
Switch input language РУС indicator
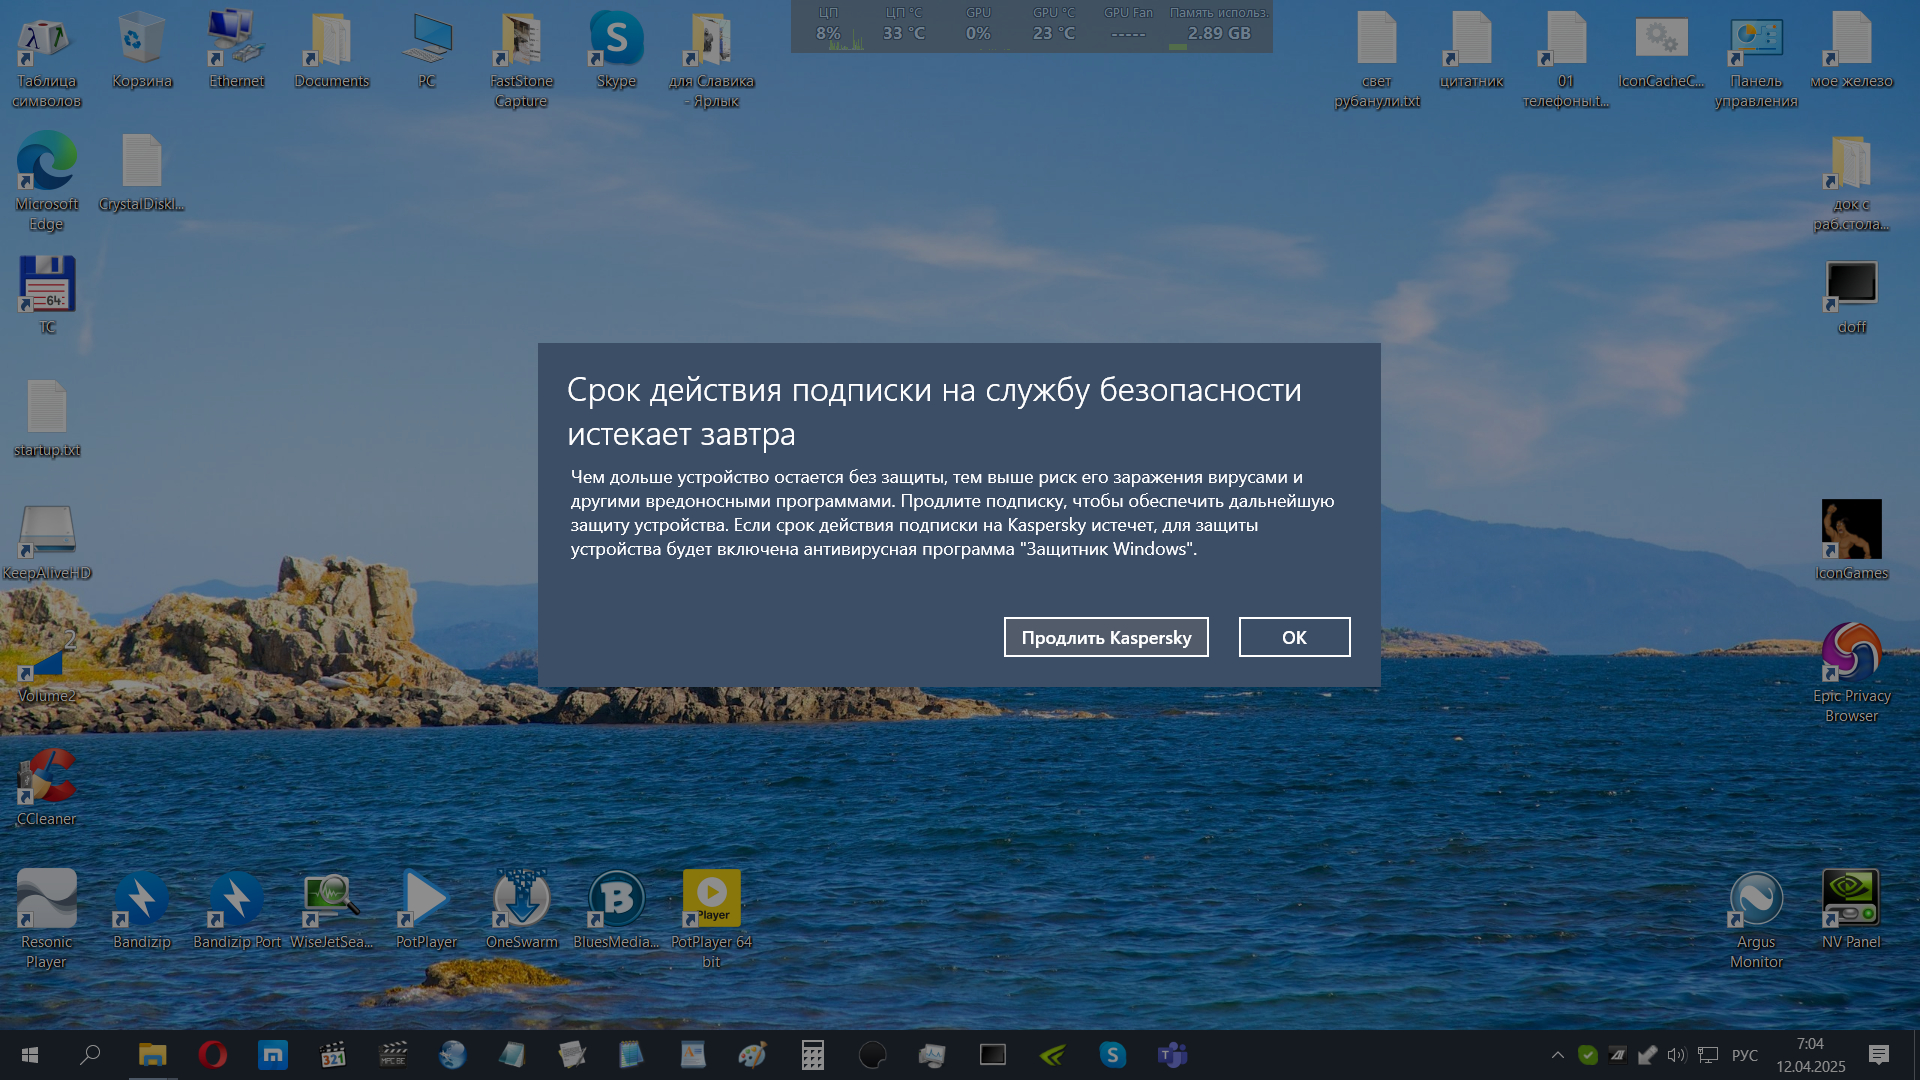pyautogui.click(x=1744, y=1054)
